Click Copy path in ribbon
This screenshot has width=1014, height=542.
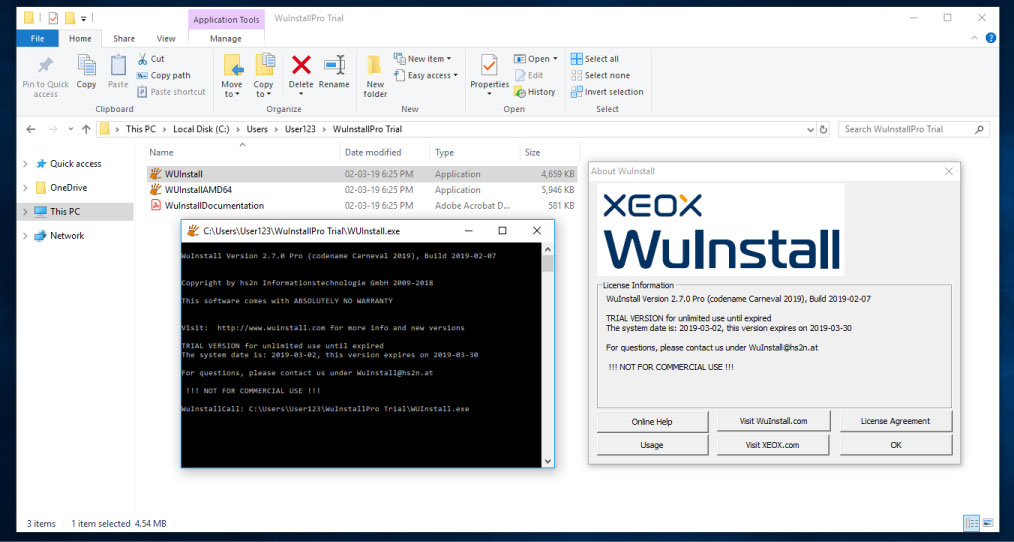tap(164, 75)
